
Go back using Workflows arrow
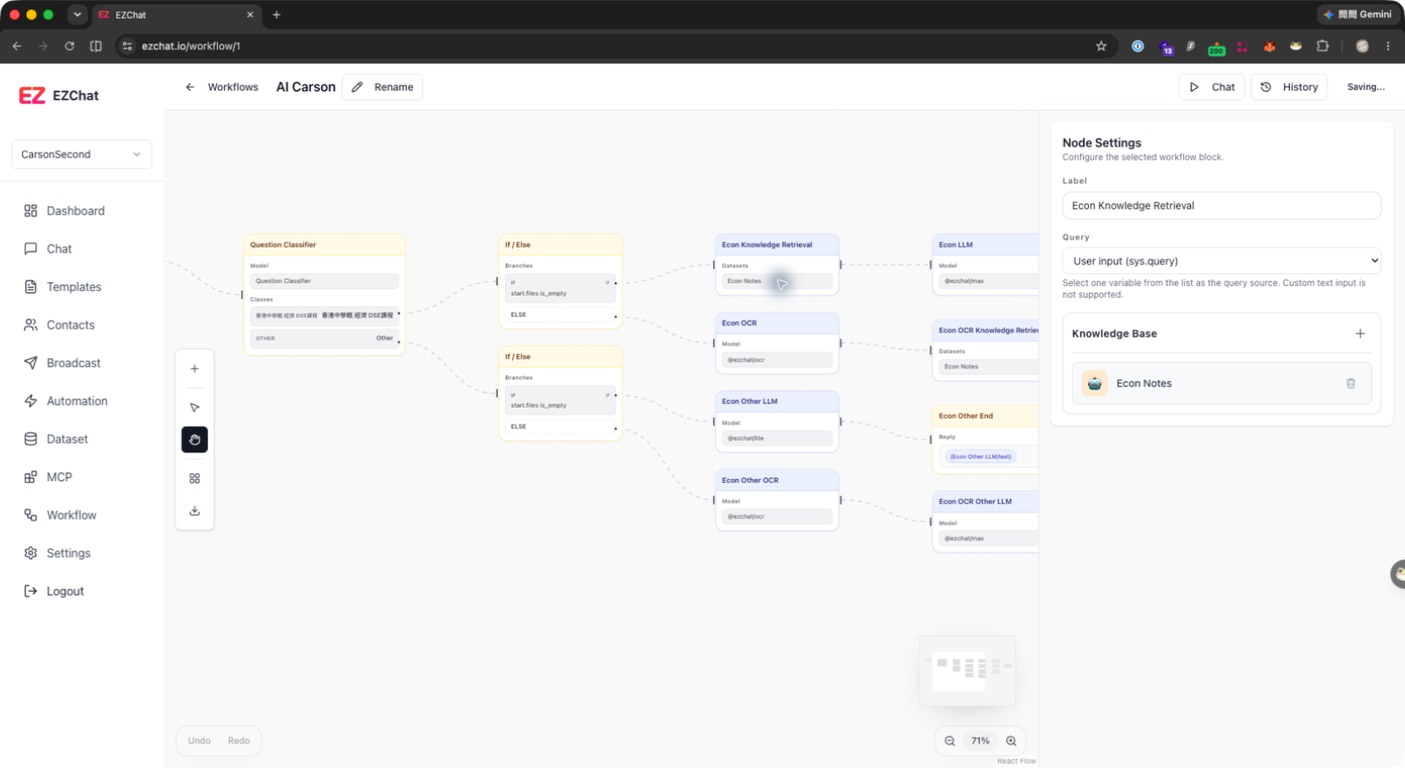point(190,87)
